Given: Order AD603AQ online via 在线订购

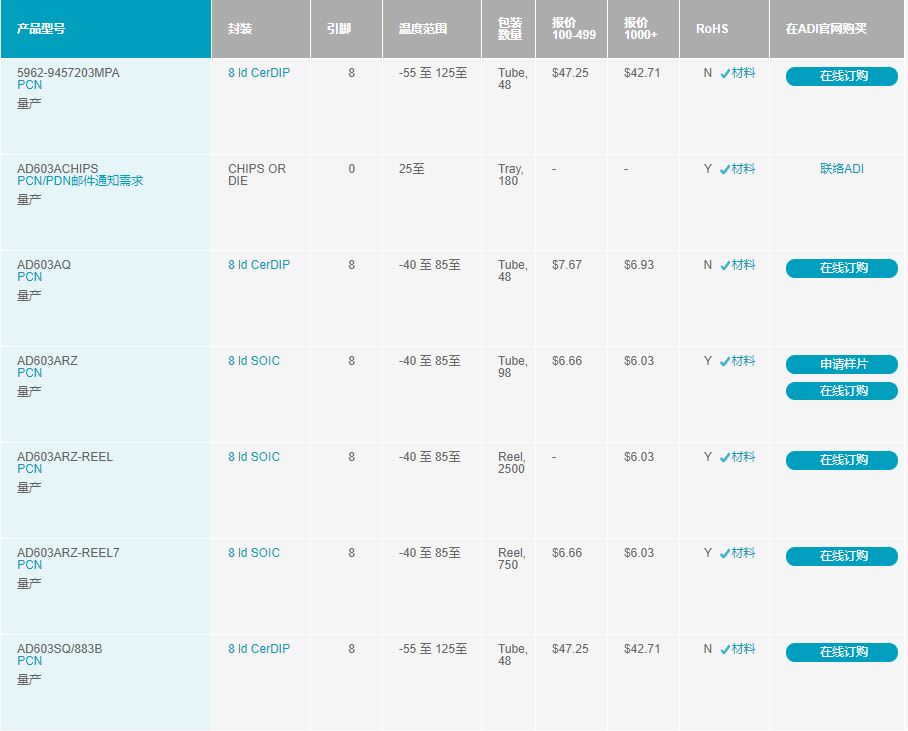Looking at the screenshot, I should pyautogui.click(x=842, y=268).
